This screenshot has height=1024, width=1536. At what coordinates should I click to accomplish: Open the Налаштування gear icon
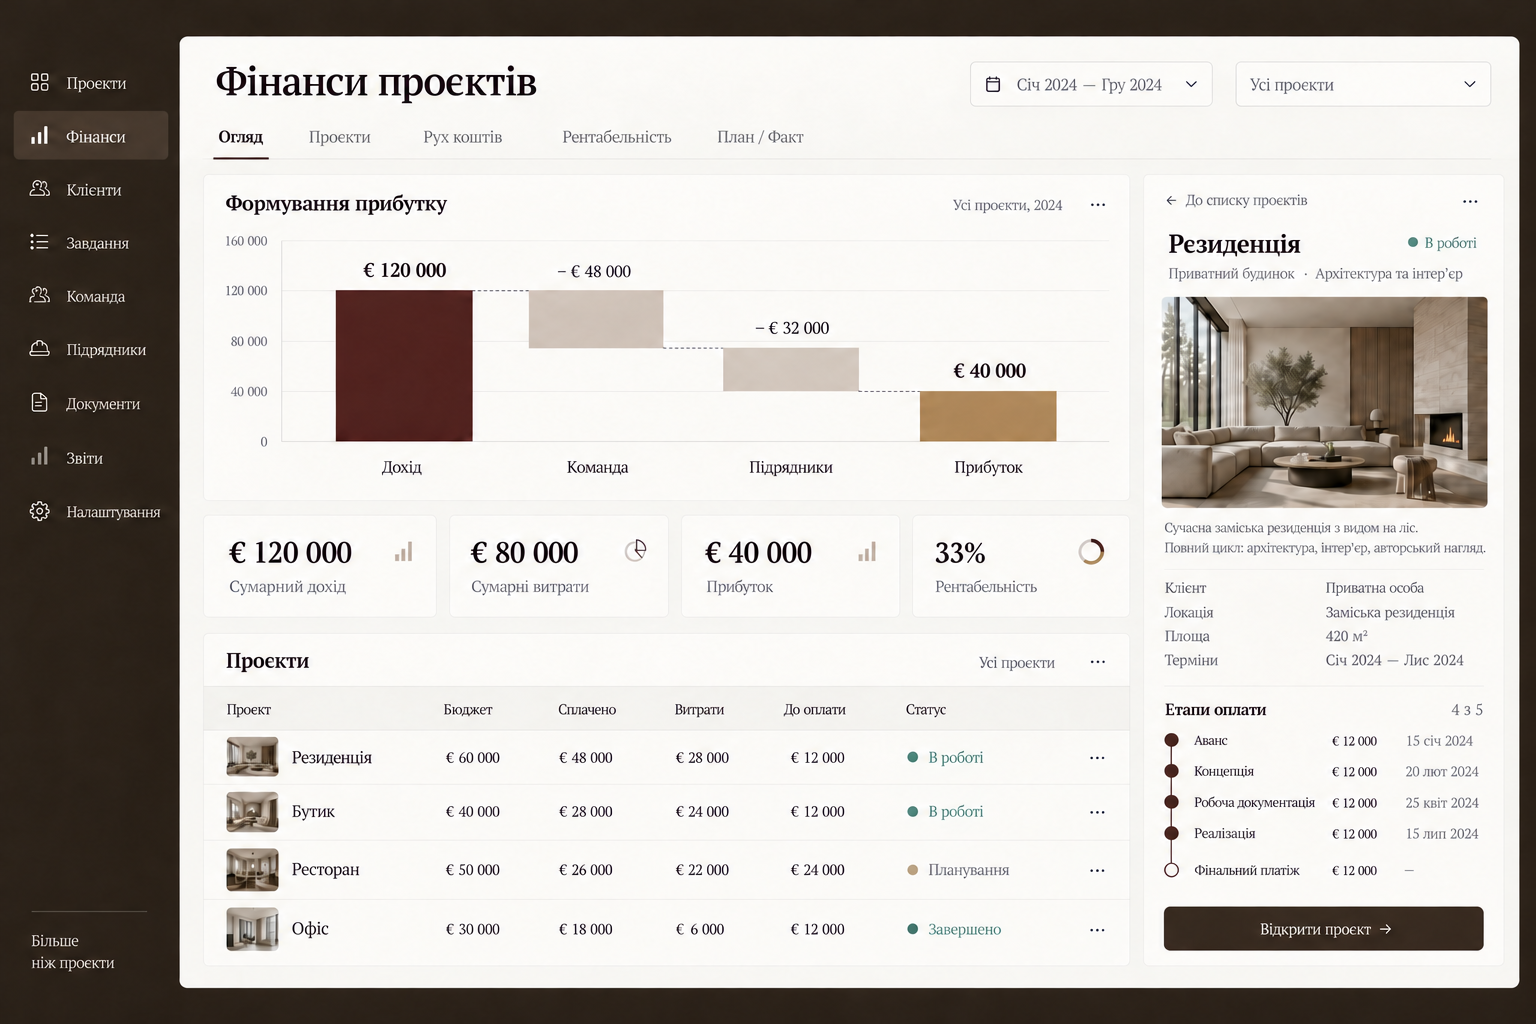(40, 511)
